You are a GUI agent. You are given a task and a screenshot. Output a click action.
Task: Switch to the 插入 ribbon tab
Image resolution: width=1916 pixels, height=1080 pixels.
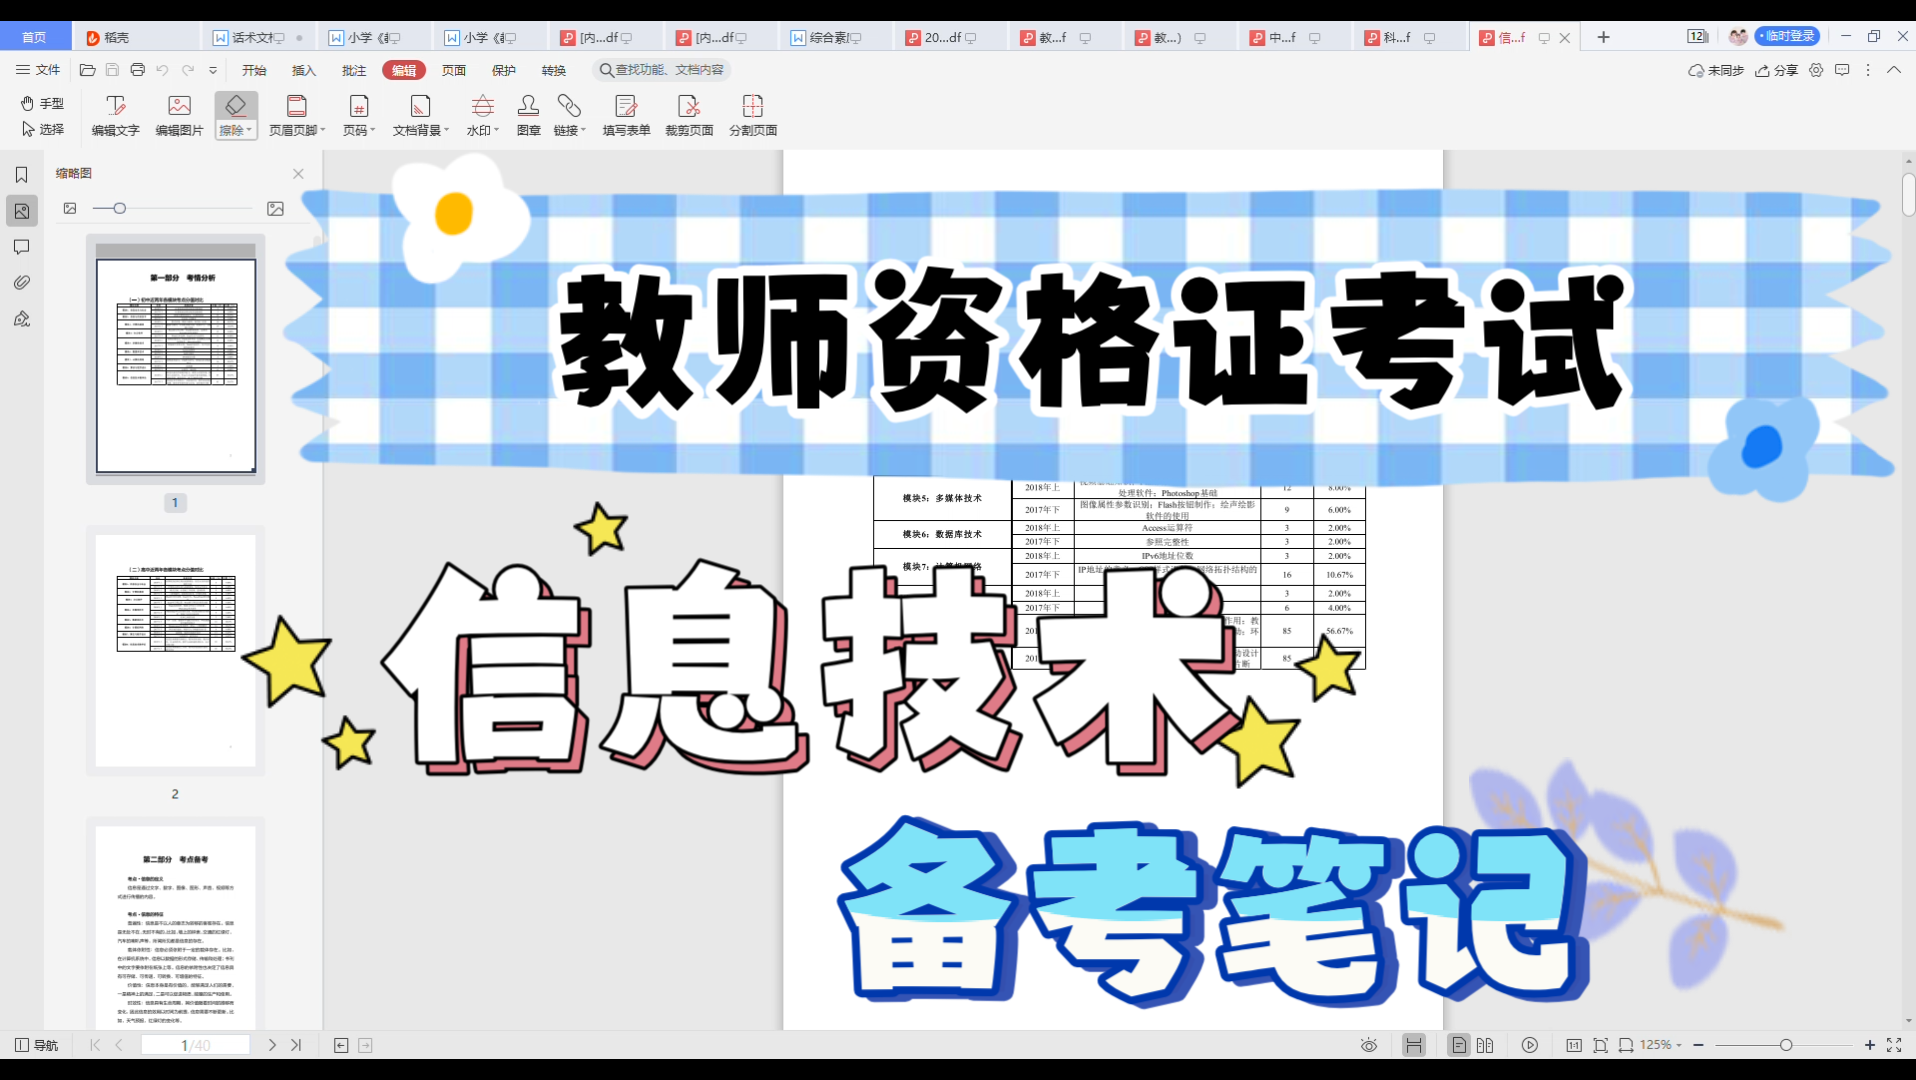304,70
